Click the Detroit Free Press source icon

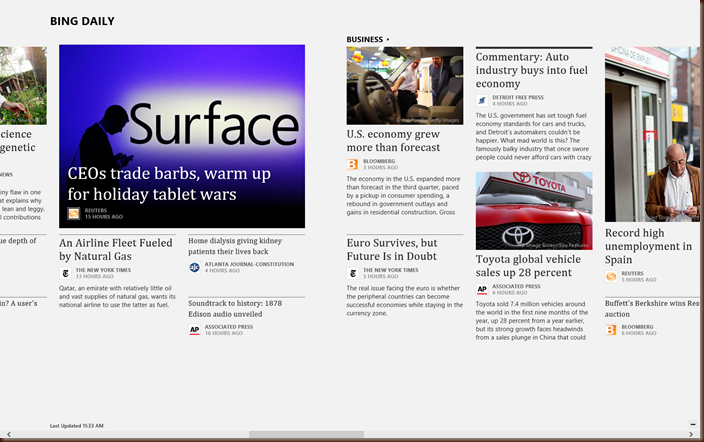click(x=482, y=100)
